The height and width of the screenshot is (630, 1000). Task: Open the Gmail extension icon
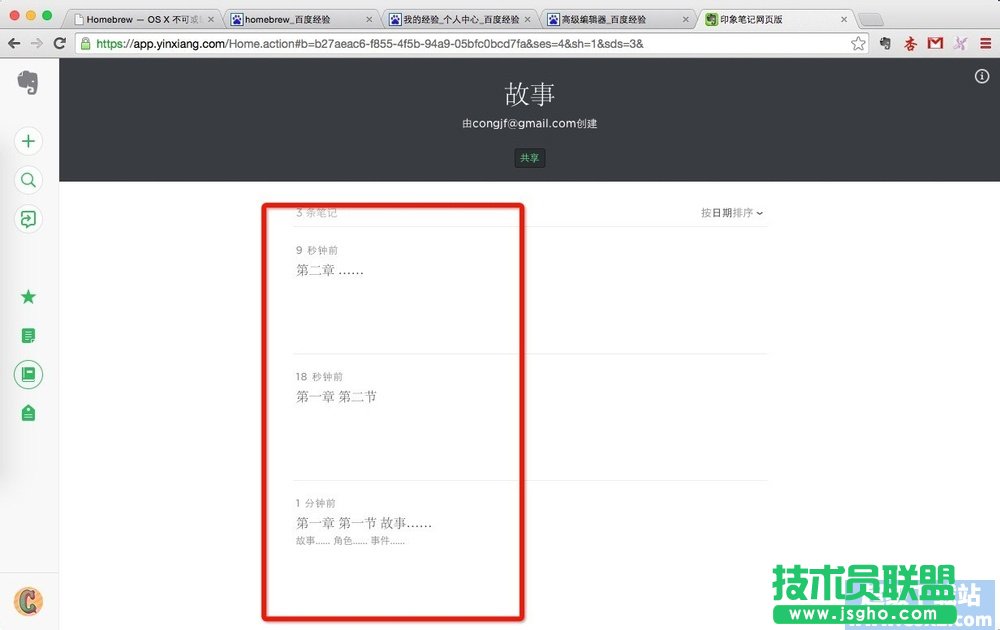935,43
